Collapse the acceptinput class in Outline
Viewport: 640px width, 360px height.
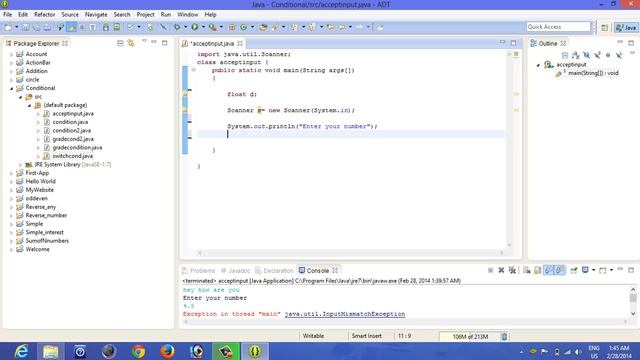coord(538,65)
